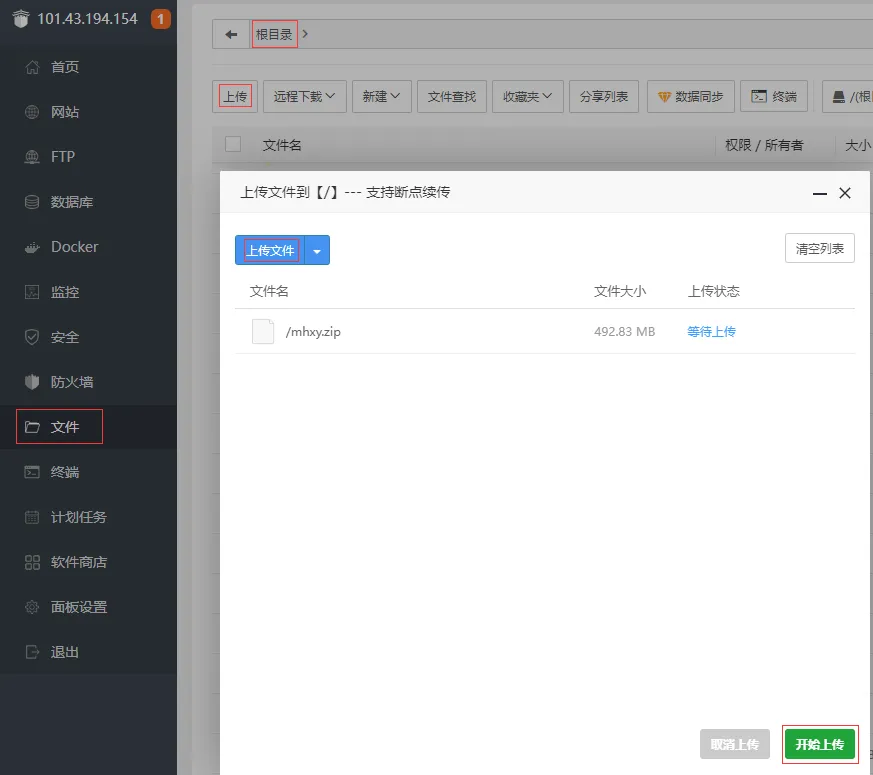
Task: Select 网站 in the sidebar menu
Action: [x=65, y=112]
